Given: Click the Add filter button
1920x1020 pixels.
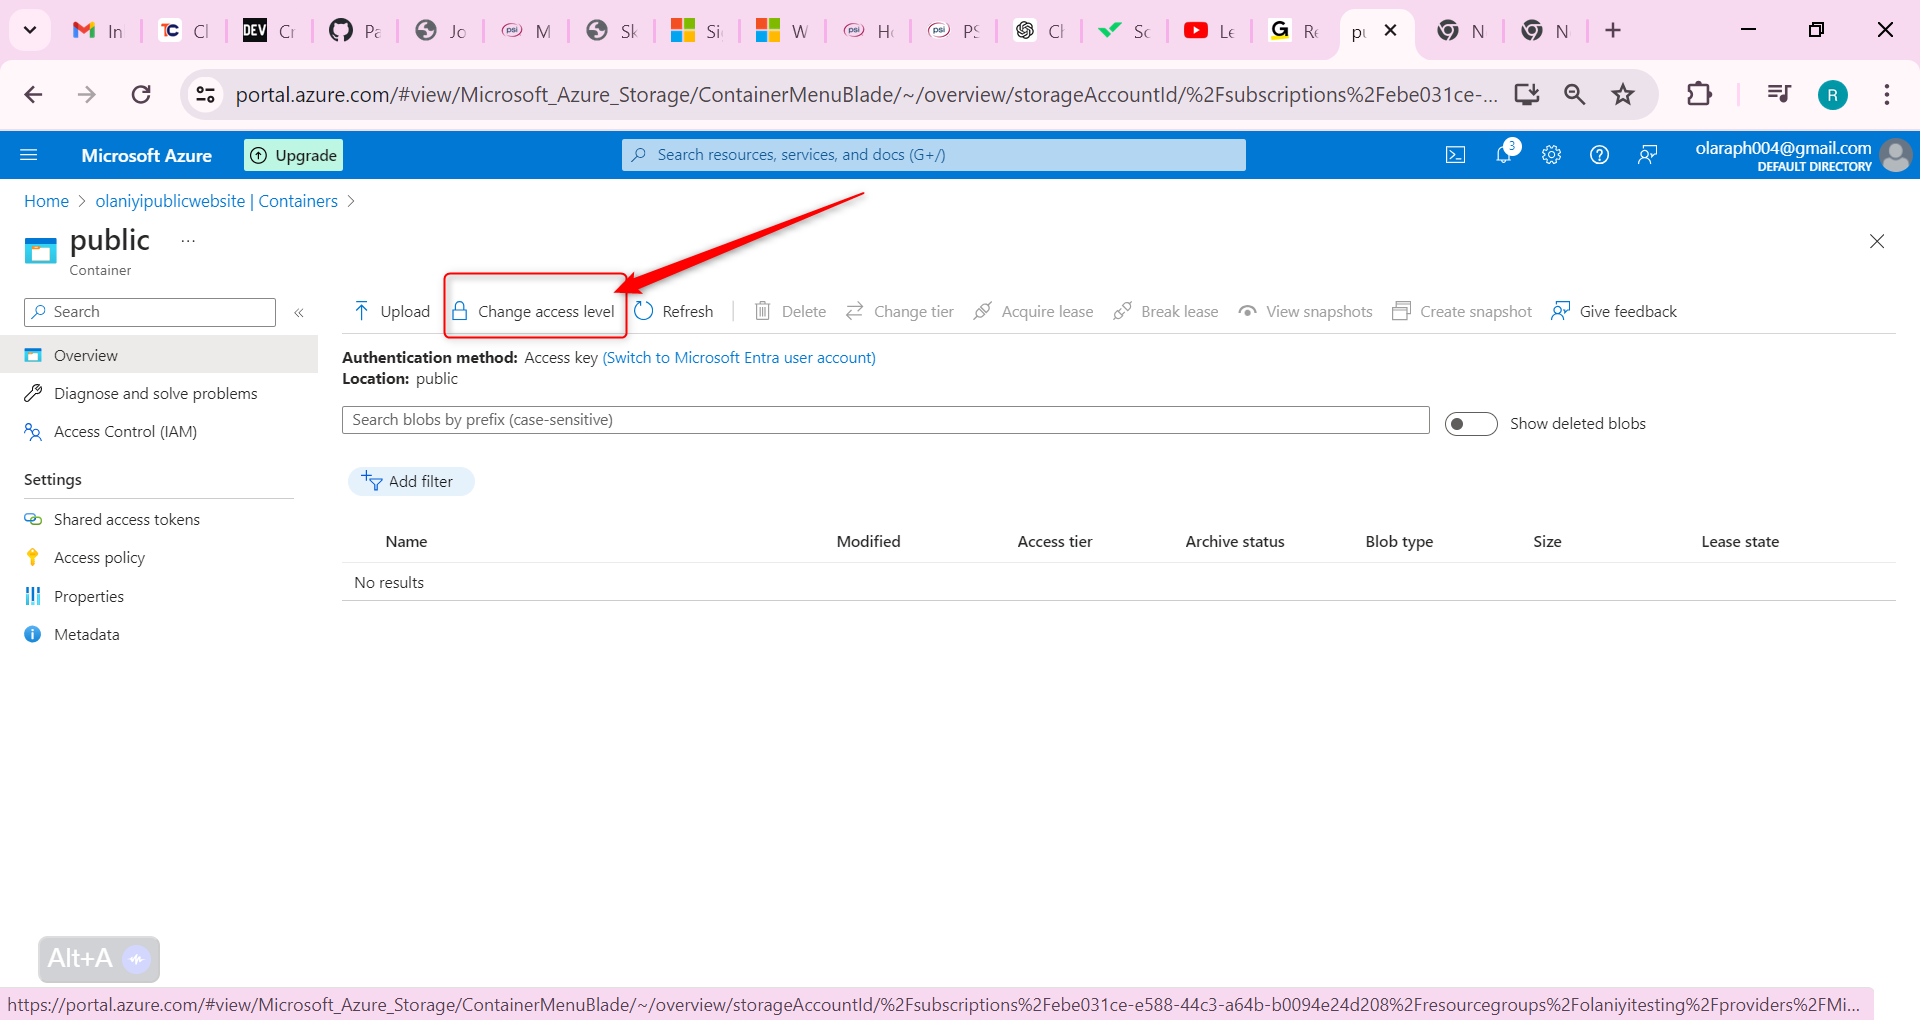Looking at the screenshot, I should click(x=410, y=481).
